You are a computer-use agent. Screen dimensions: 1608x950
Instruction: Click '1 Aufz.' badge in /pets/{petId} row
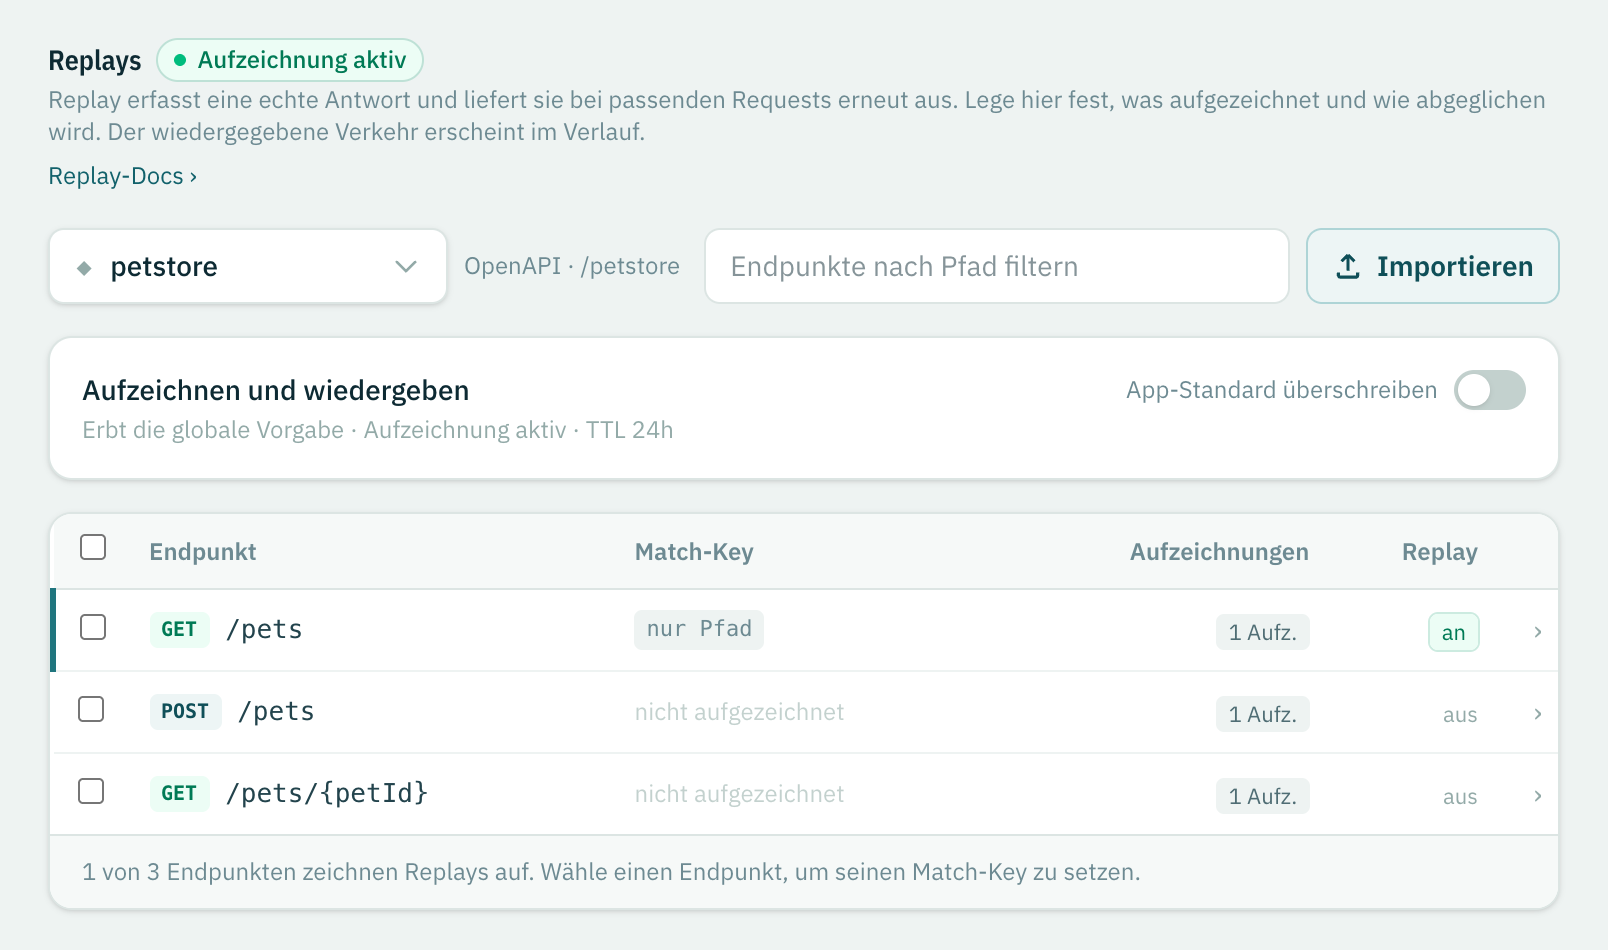(x=1263, y=796)
